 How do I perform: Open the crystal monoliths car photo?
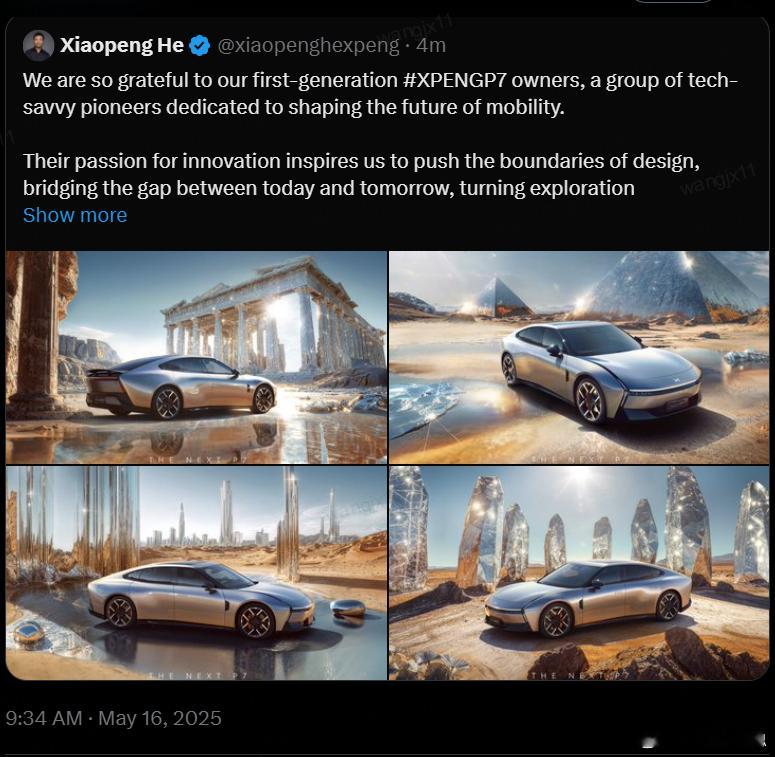(579, 573)
